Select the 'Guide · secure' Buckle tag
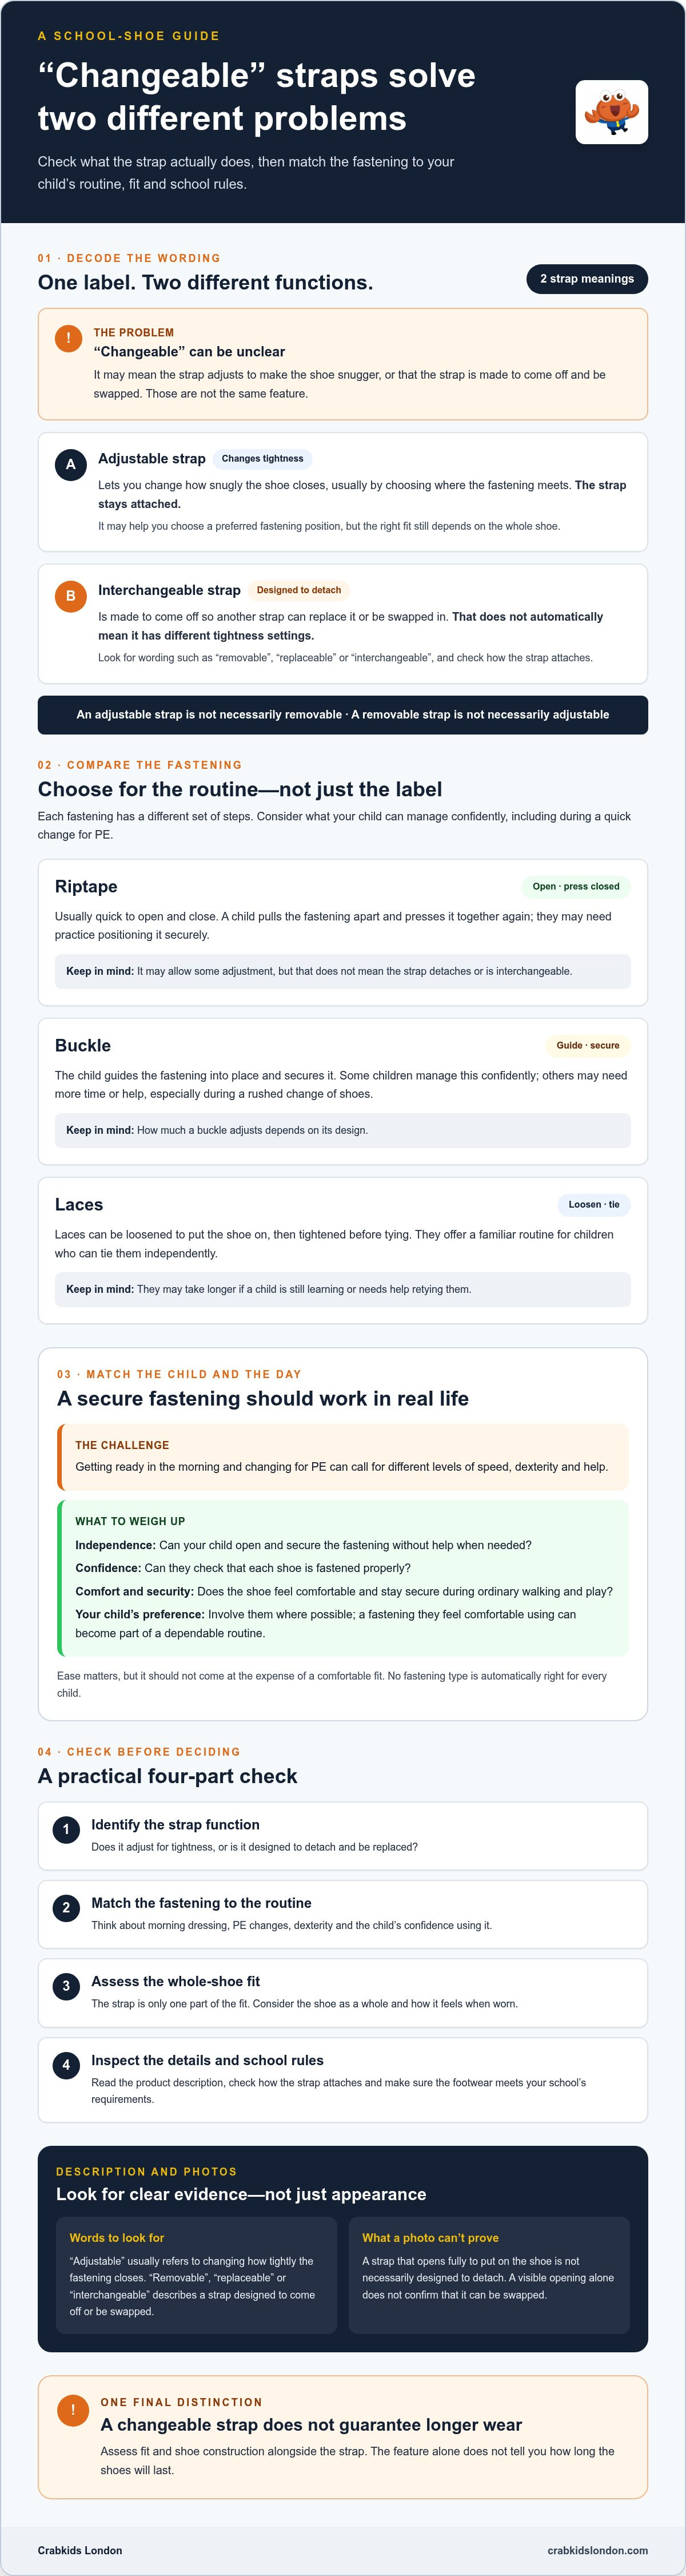Screen dimensions: 686x2576 pyautogui.click(x=588, y=1045)
